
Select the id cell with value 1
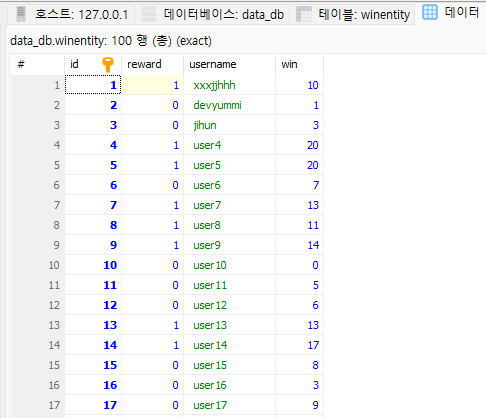tap(93, 85)
